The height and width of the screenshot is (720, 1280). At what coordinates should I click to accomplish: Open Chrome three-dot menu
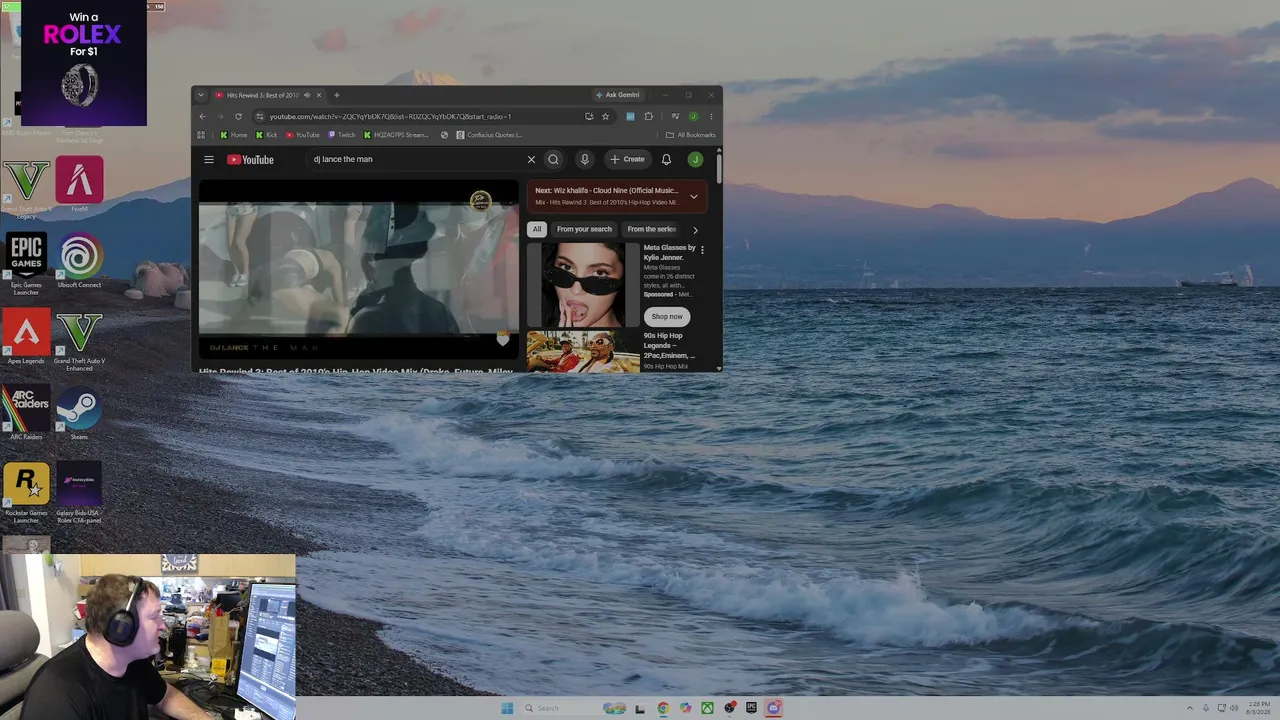tap(711, 116)
